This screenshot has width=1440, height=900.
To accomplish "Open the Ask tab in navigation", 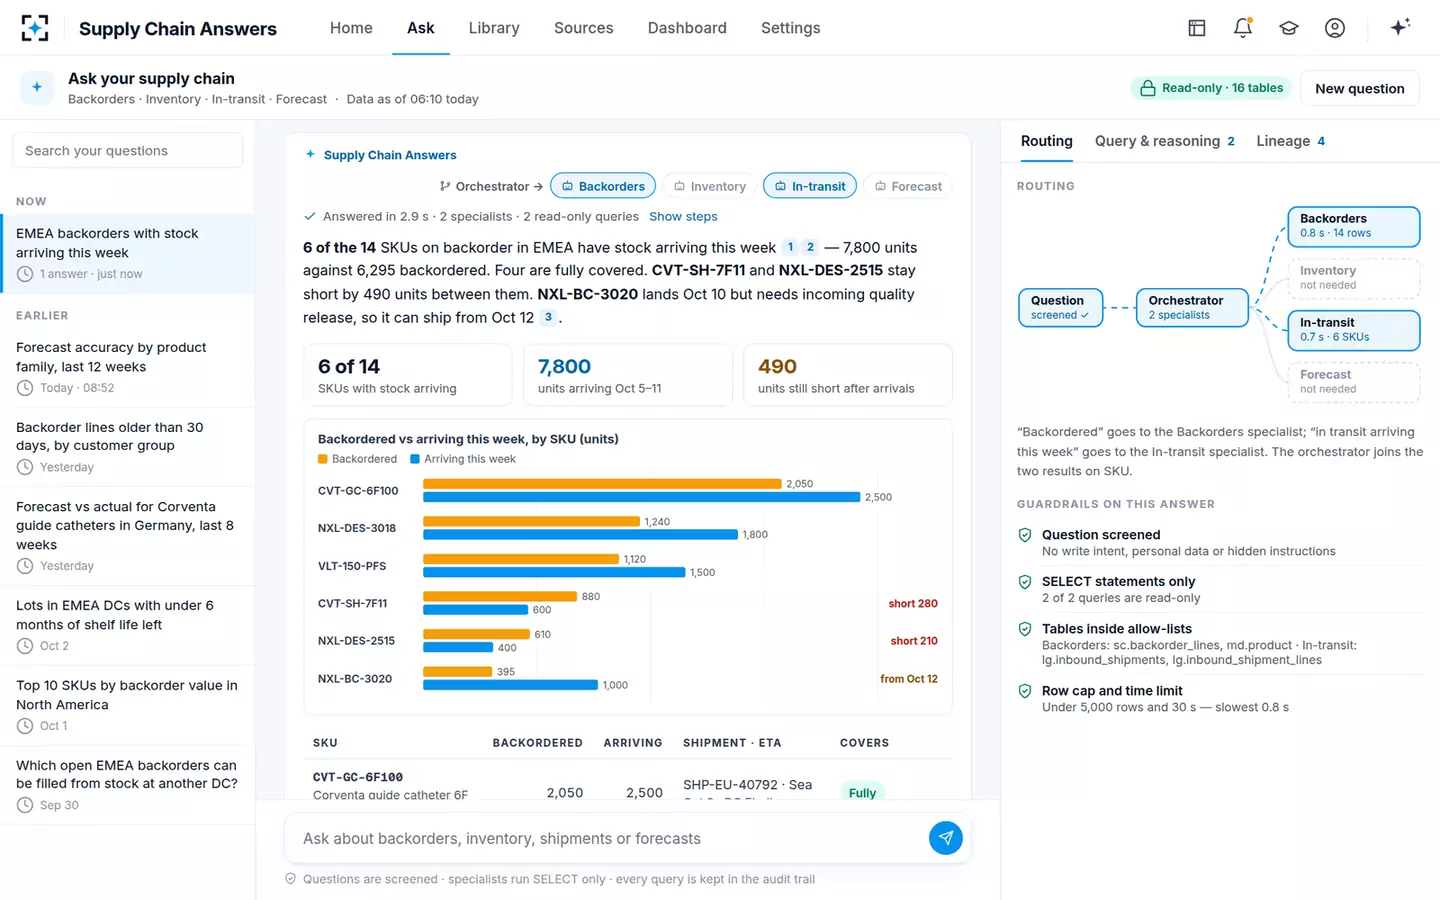I will pos(420,28).
